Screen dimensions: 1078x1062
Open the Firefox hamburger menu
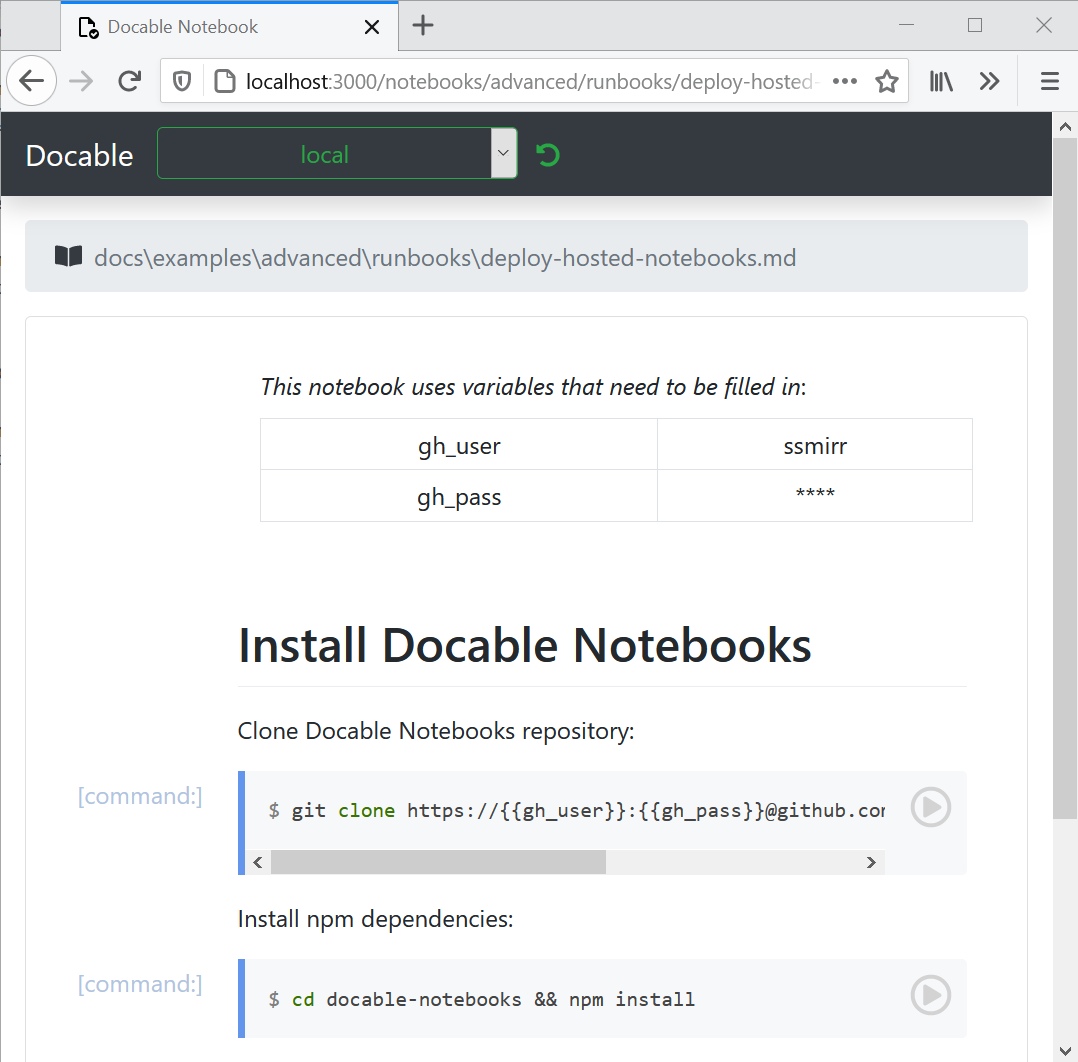coord(1049,81)
